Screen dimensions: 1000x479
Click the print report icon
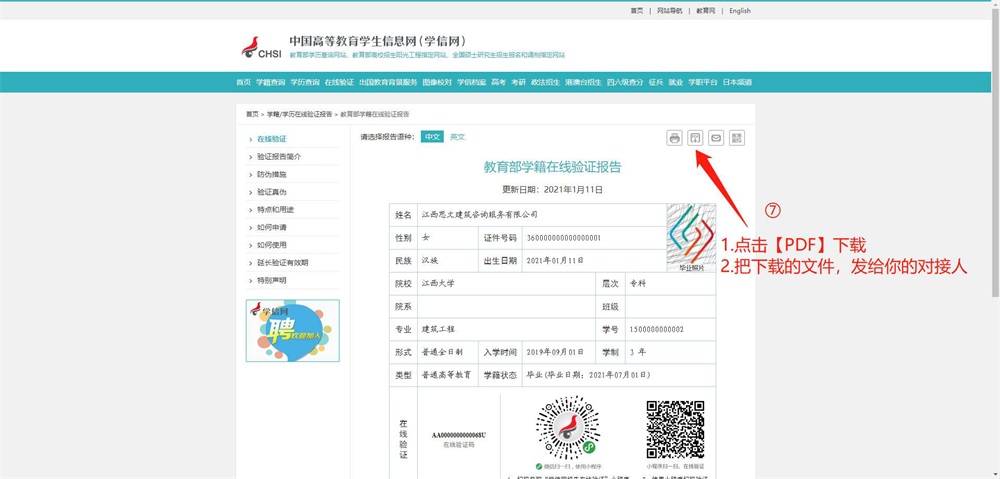tap(675, 138)
